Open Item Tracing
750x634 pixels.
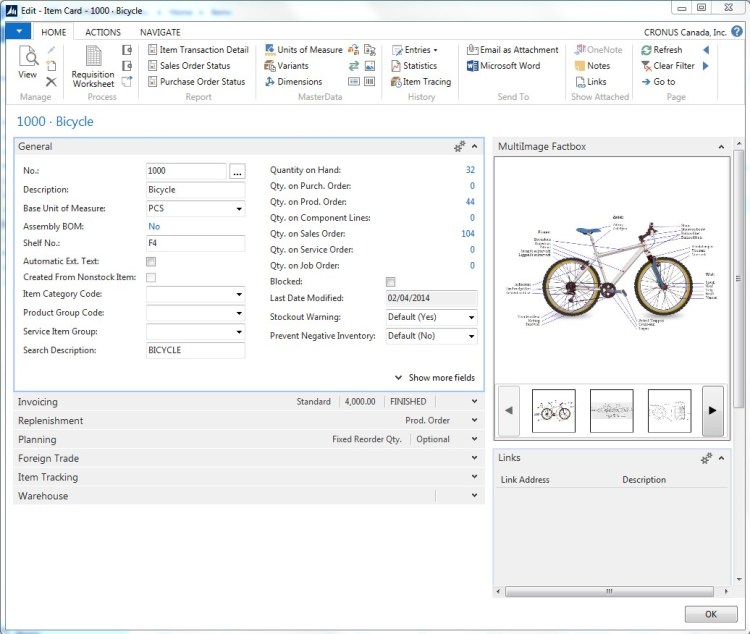click(421, 82)
